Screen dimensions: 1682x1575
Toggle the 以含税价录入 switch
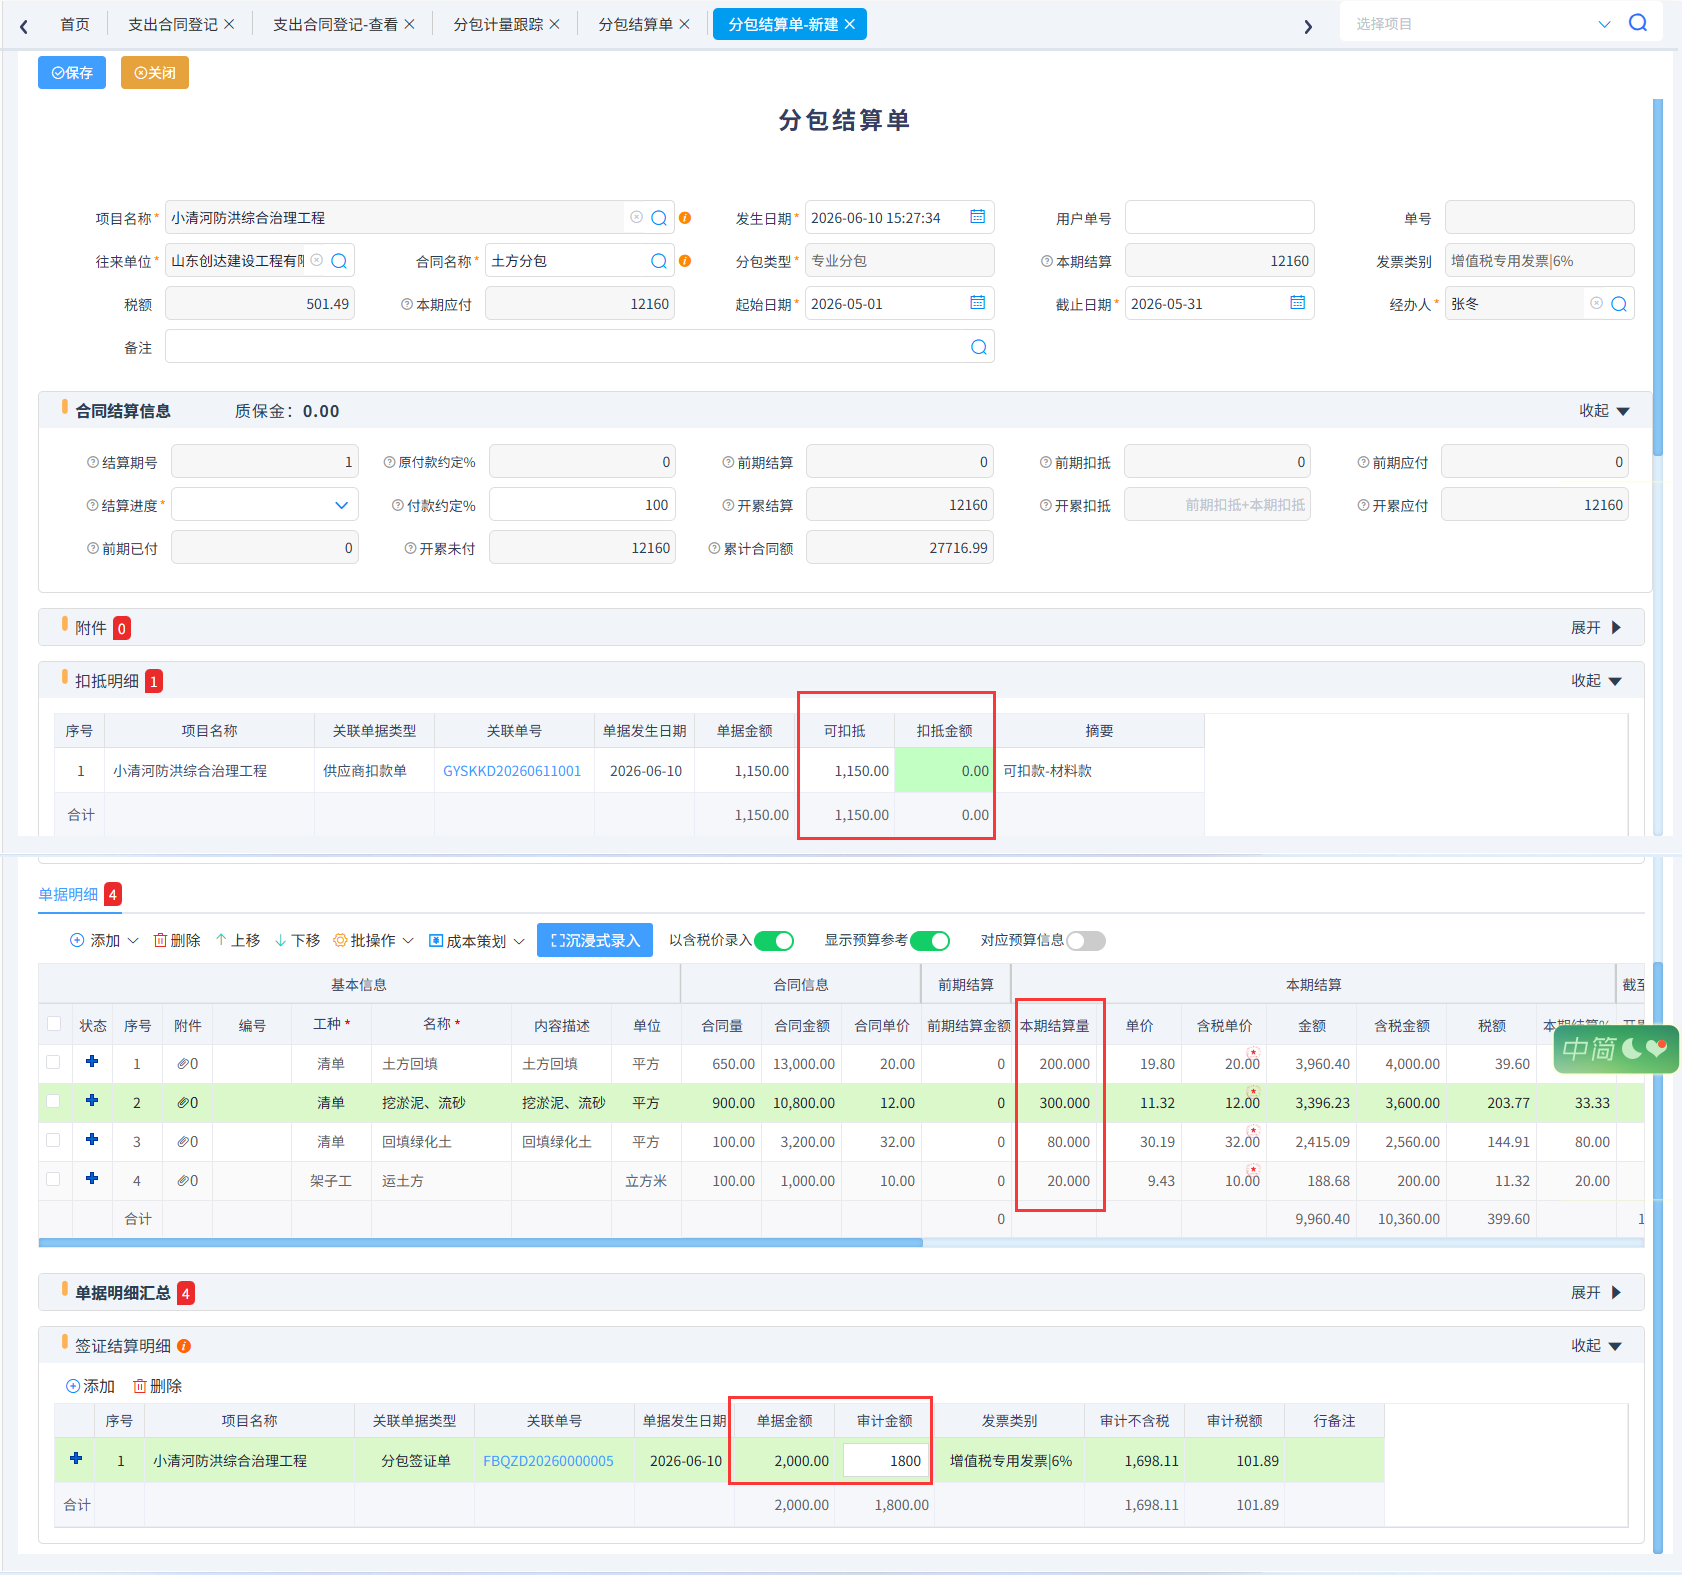(x=774, y=941)
